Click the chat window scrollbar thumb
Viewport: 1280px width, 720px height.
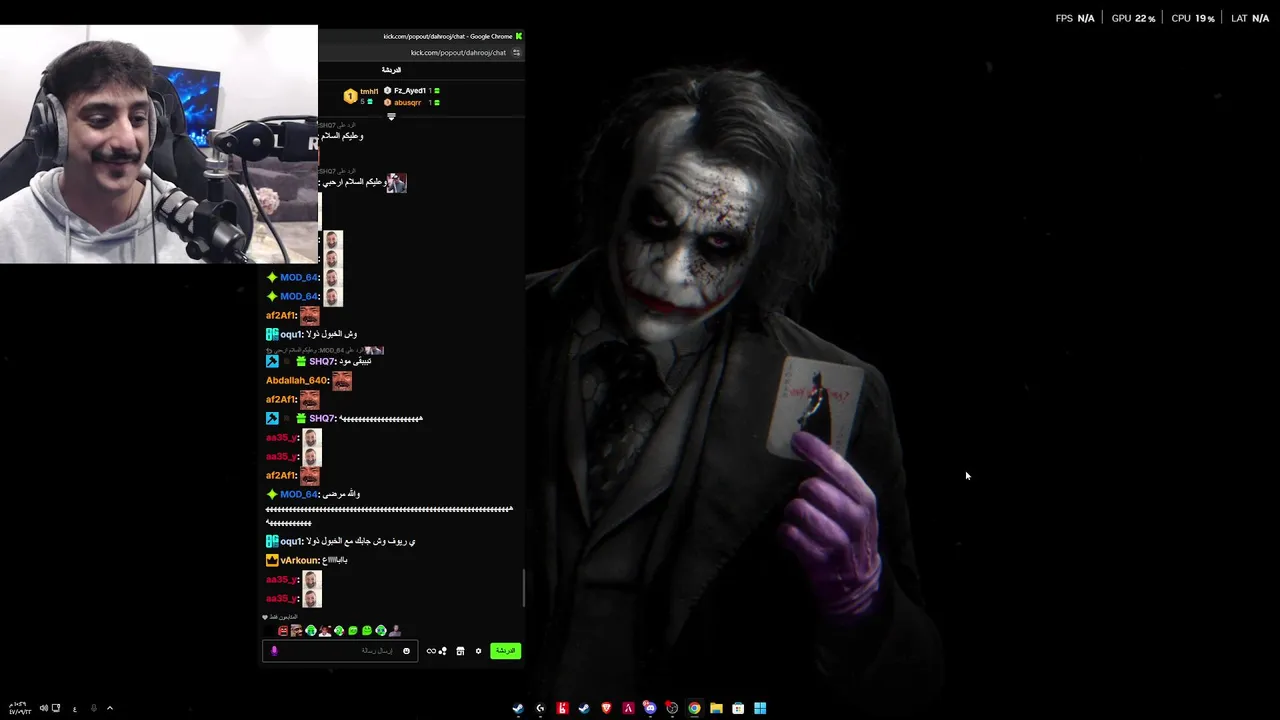[523, 588]
